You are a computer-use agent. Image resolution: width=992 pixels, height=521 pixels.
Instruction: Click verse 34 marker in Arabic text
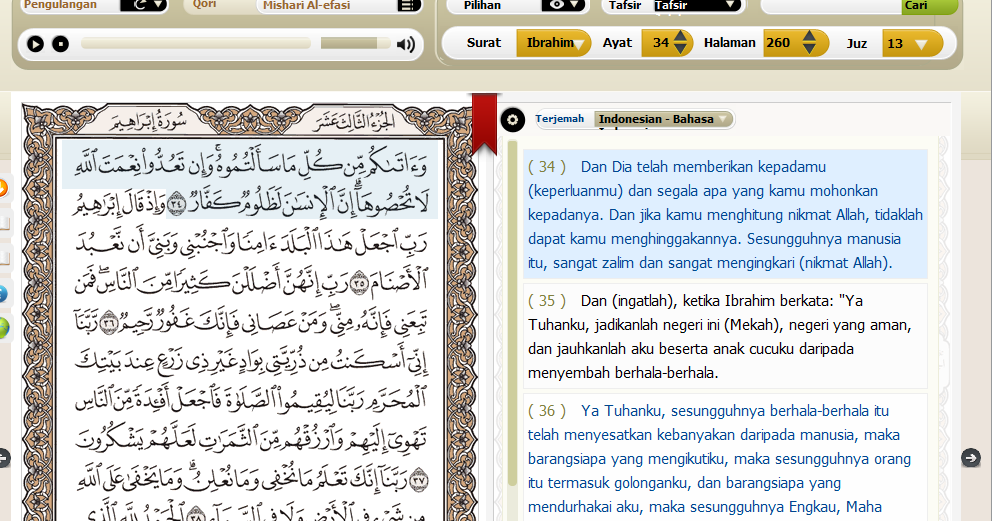[x=177, y=204]
